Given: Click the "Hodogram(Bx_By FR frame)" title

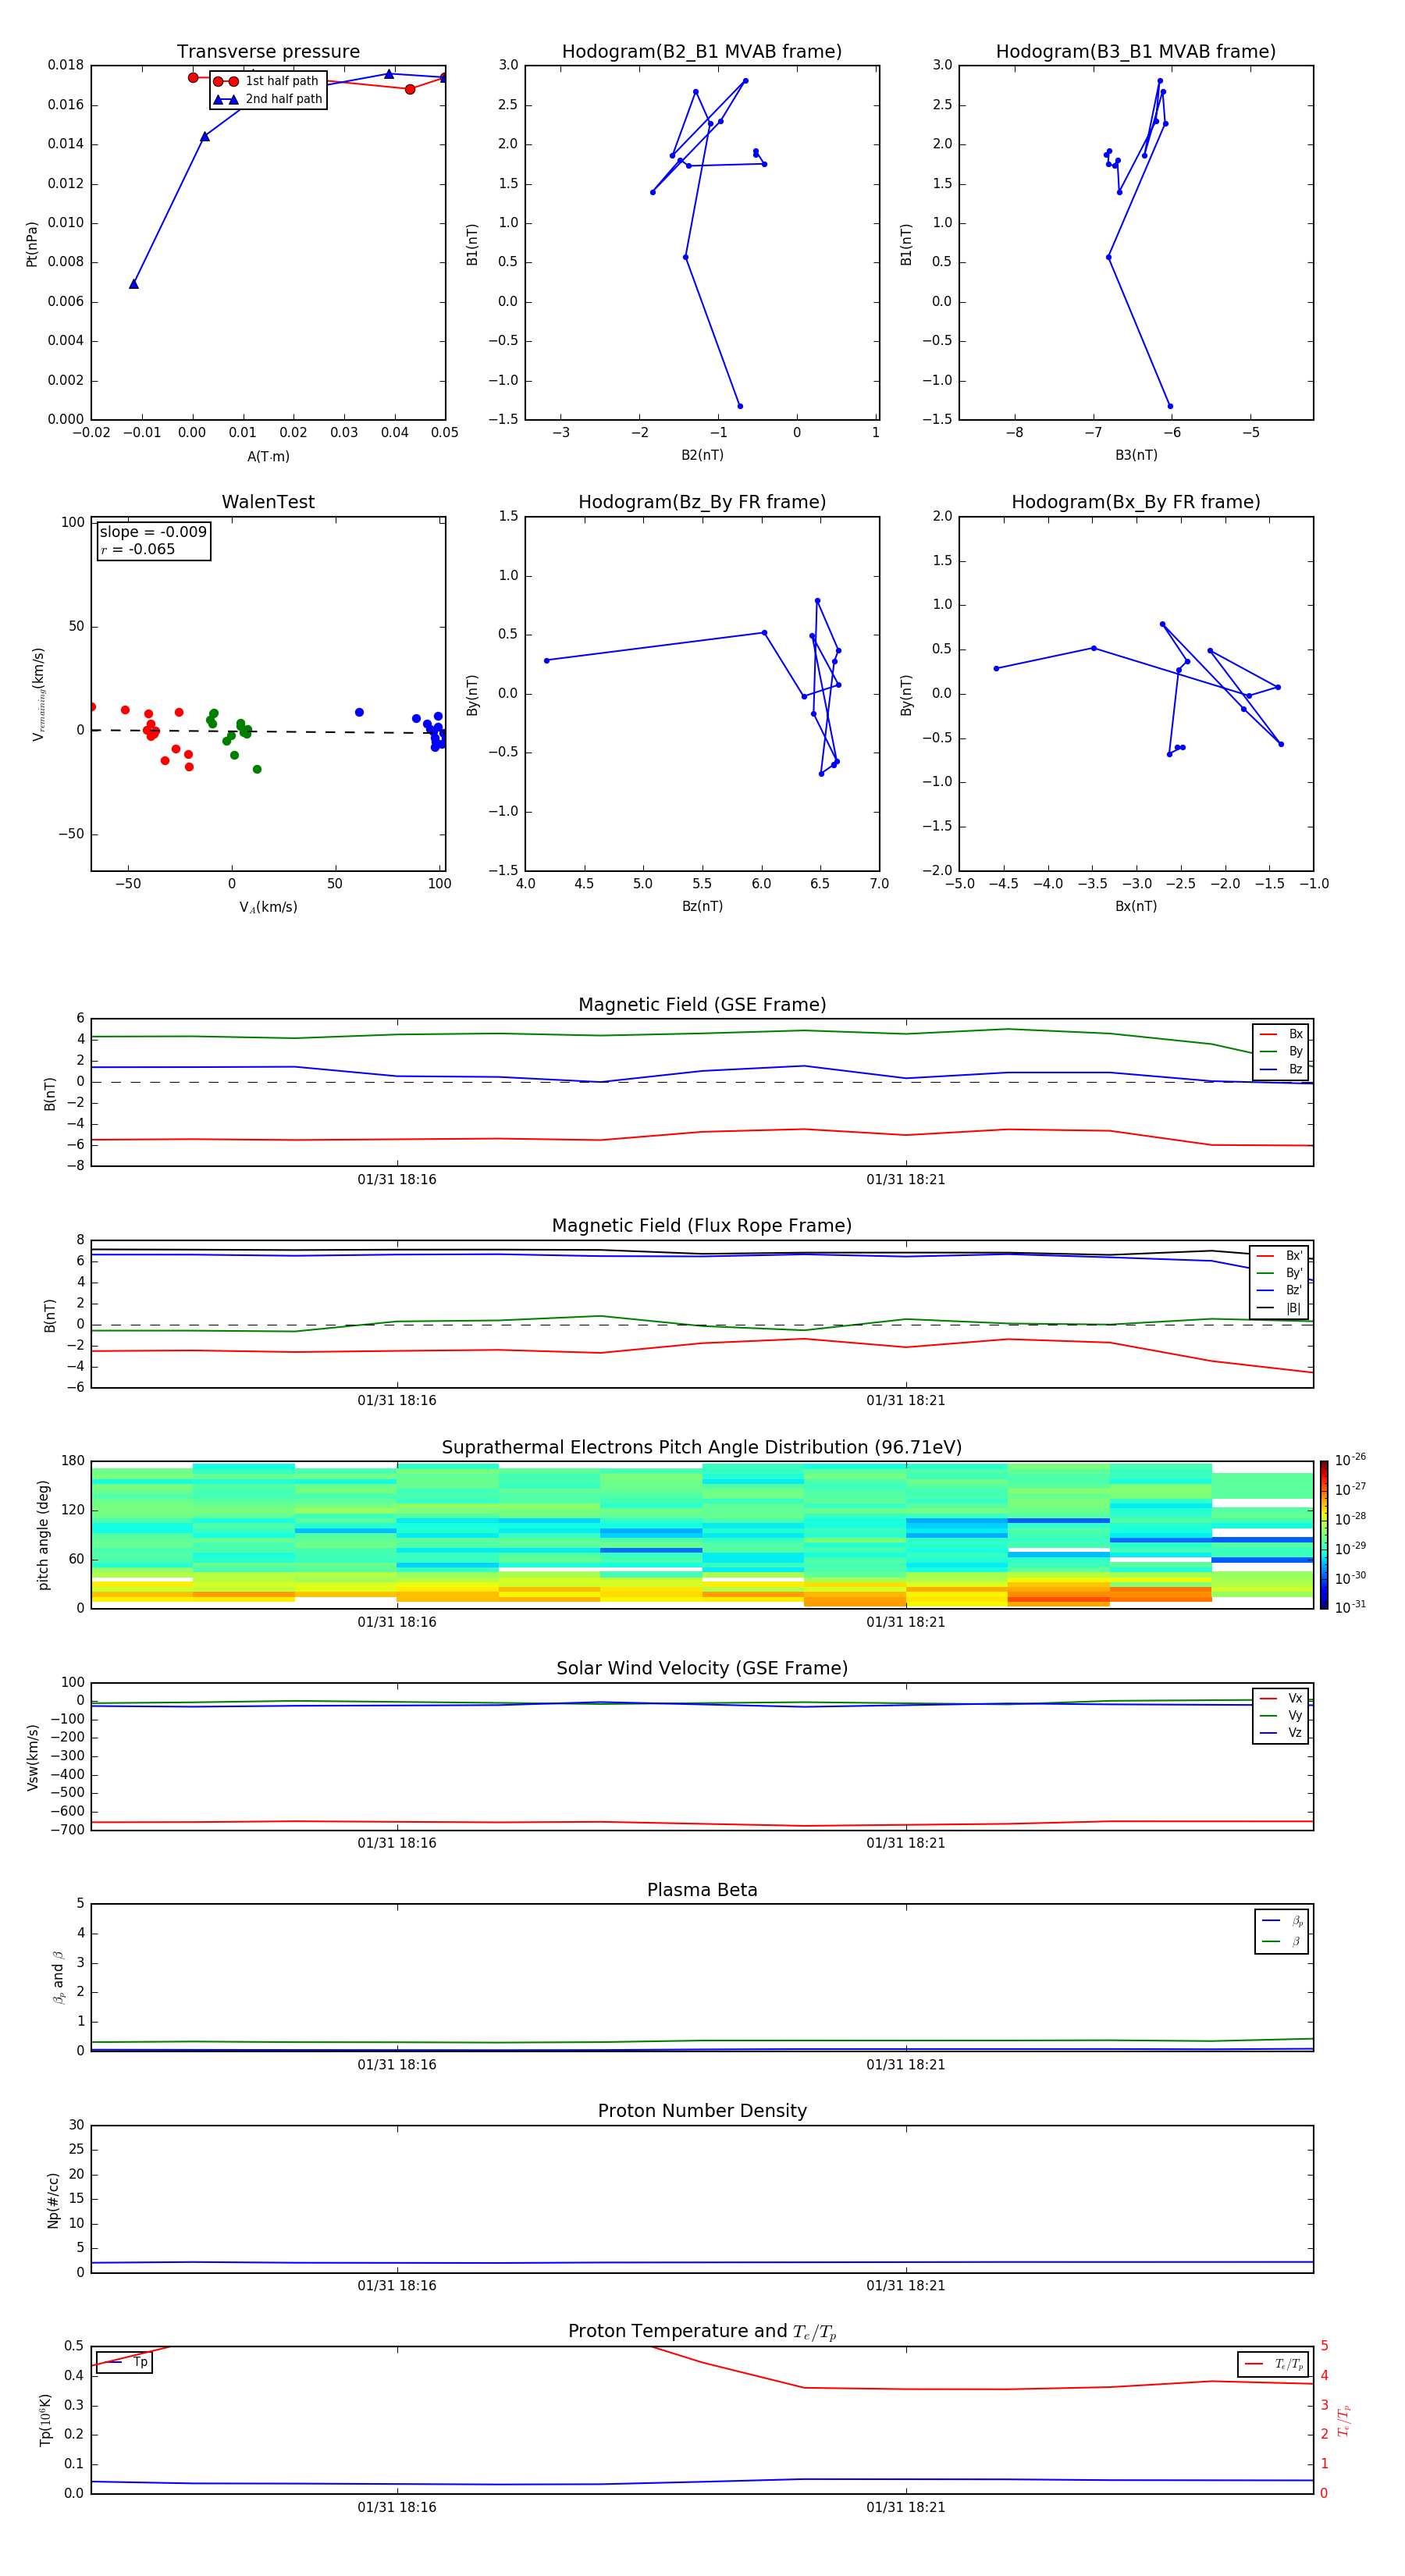Looking at the screenshot, I should point(1136,502).
